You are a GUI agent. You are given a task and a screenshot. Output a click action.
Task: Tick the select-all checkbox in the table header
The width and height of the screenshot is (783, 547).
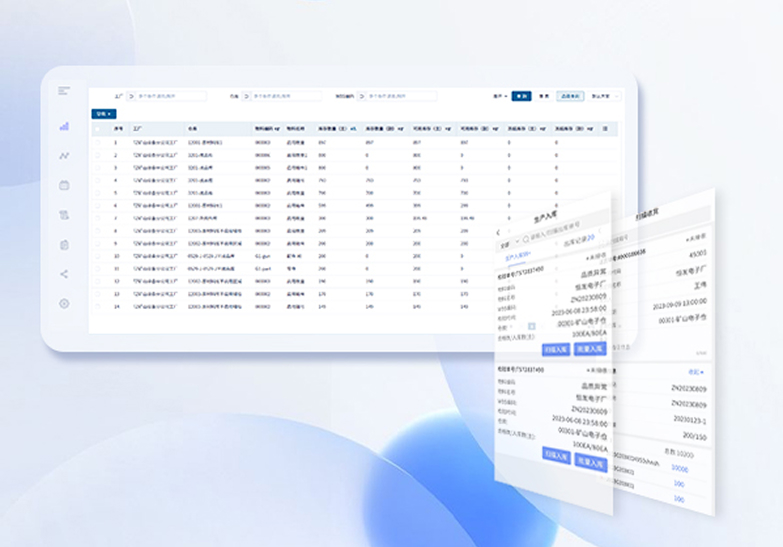[98, 129]
